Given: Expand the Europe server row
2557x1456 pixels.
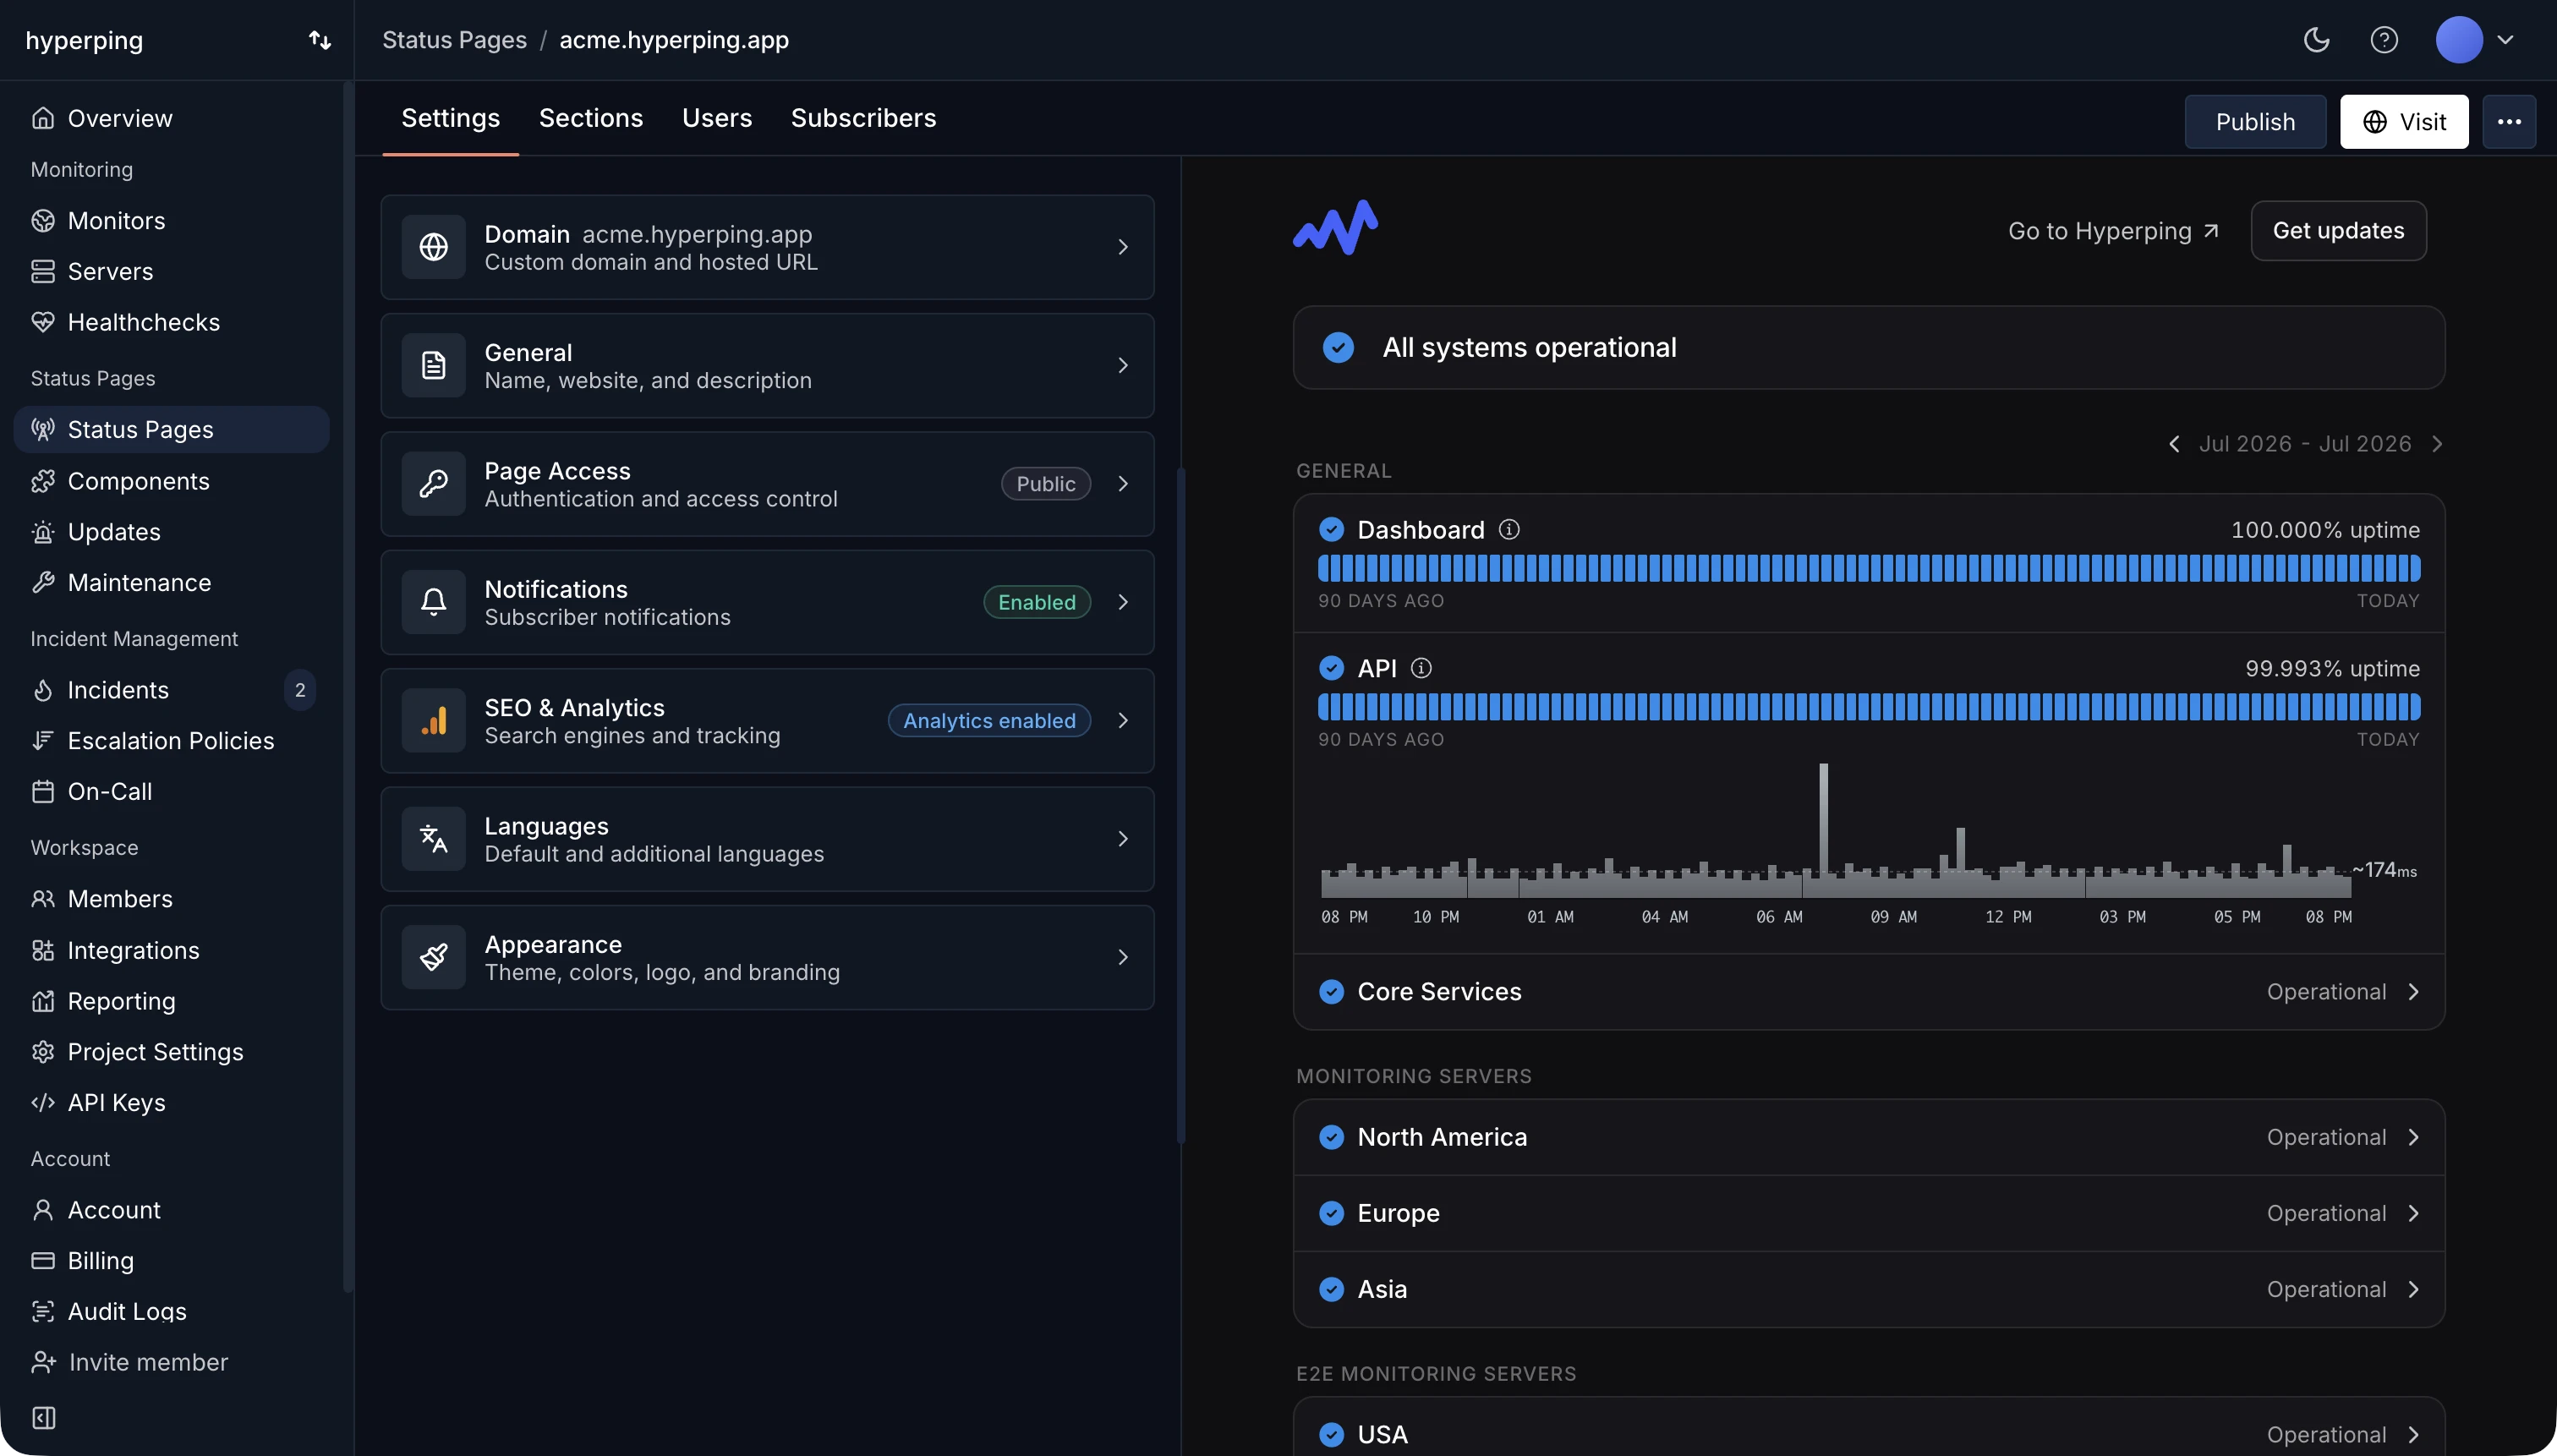Looking at the screenshot, I should point(1868,1213).
